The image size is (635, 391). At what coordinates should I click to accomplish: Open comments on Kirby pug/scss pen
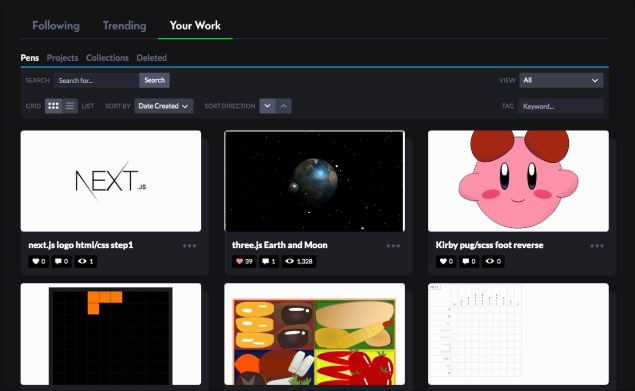click(x=469, y=261)
